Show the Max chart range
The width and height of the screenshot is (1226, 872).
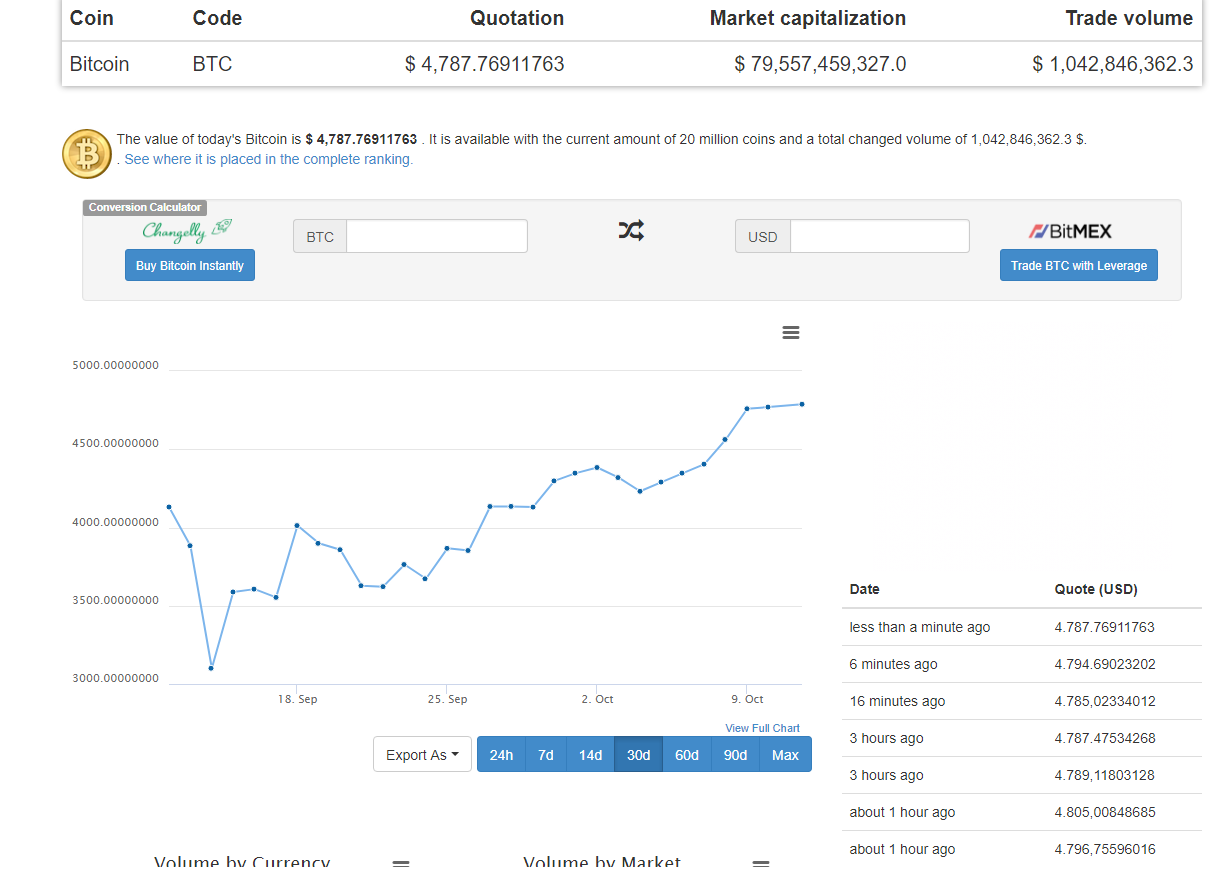pos(785,755)
